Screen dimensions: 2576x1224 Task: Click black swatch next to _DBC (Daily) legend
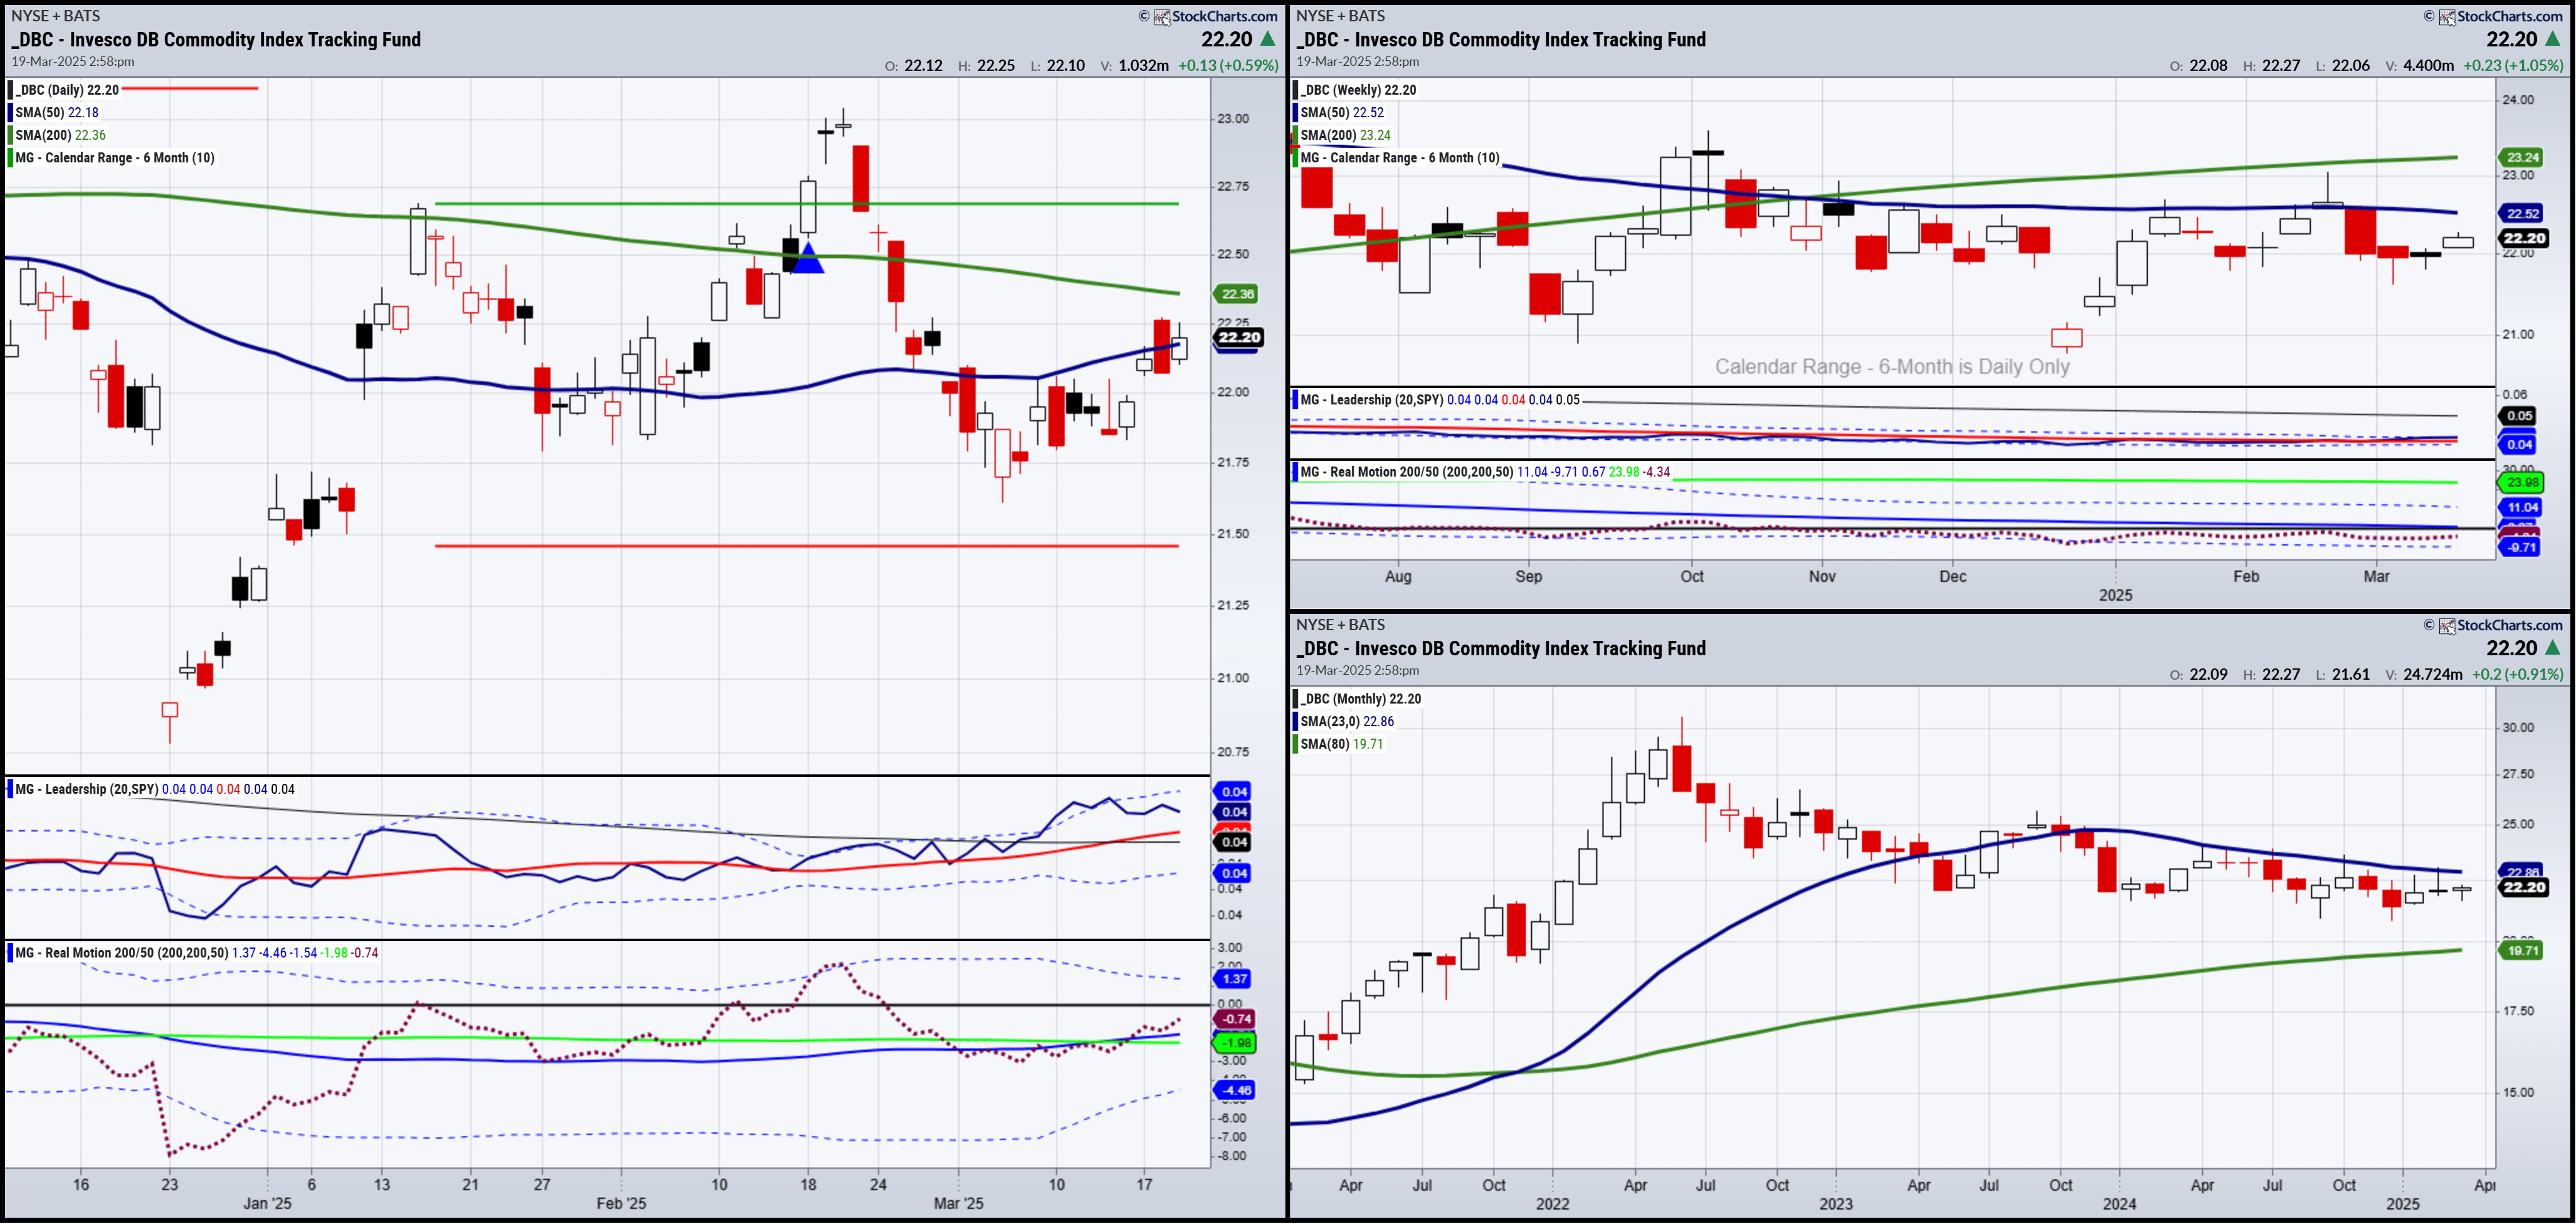point(11,90)
